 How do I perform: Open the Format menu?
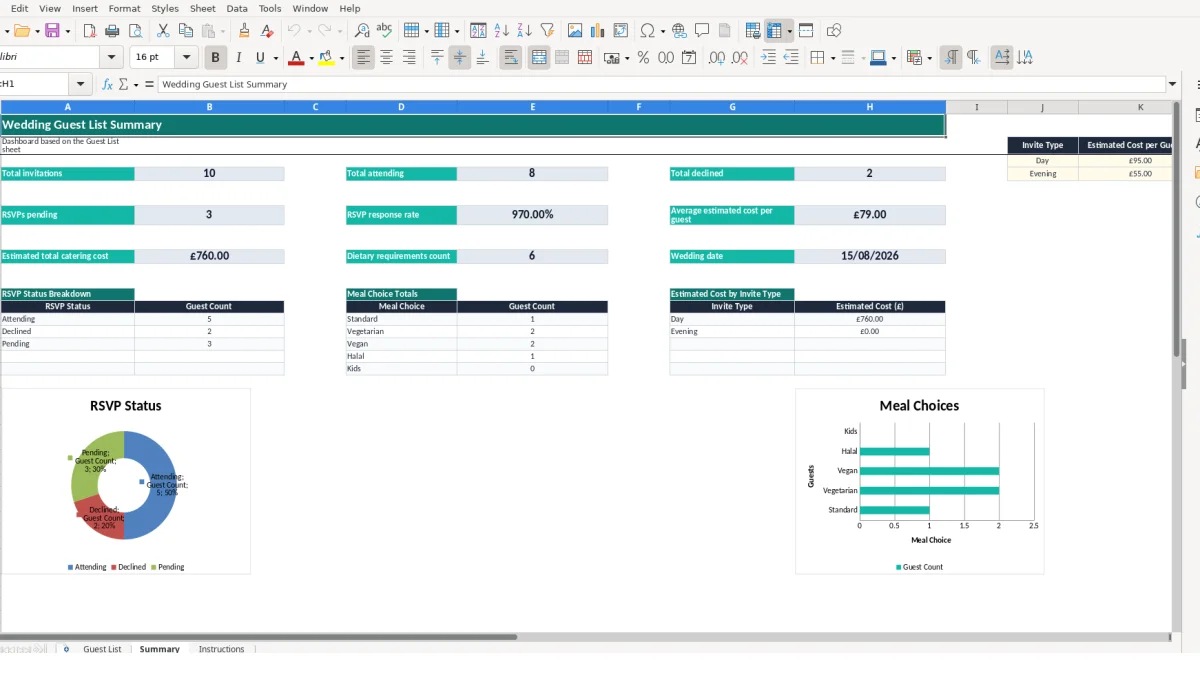point(125,8)
